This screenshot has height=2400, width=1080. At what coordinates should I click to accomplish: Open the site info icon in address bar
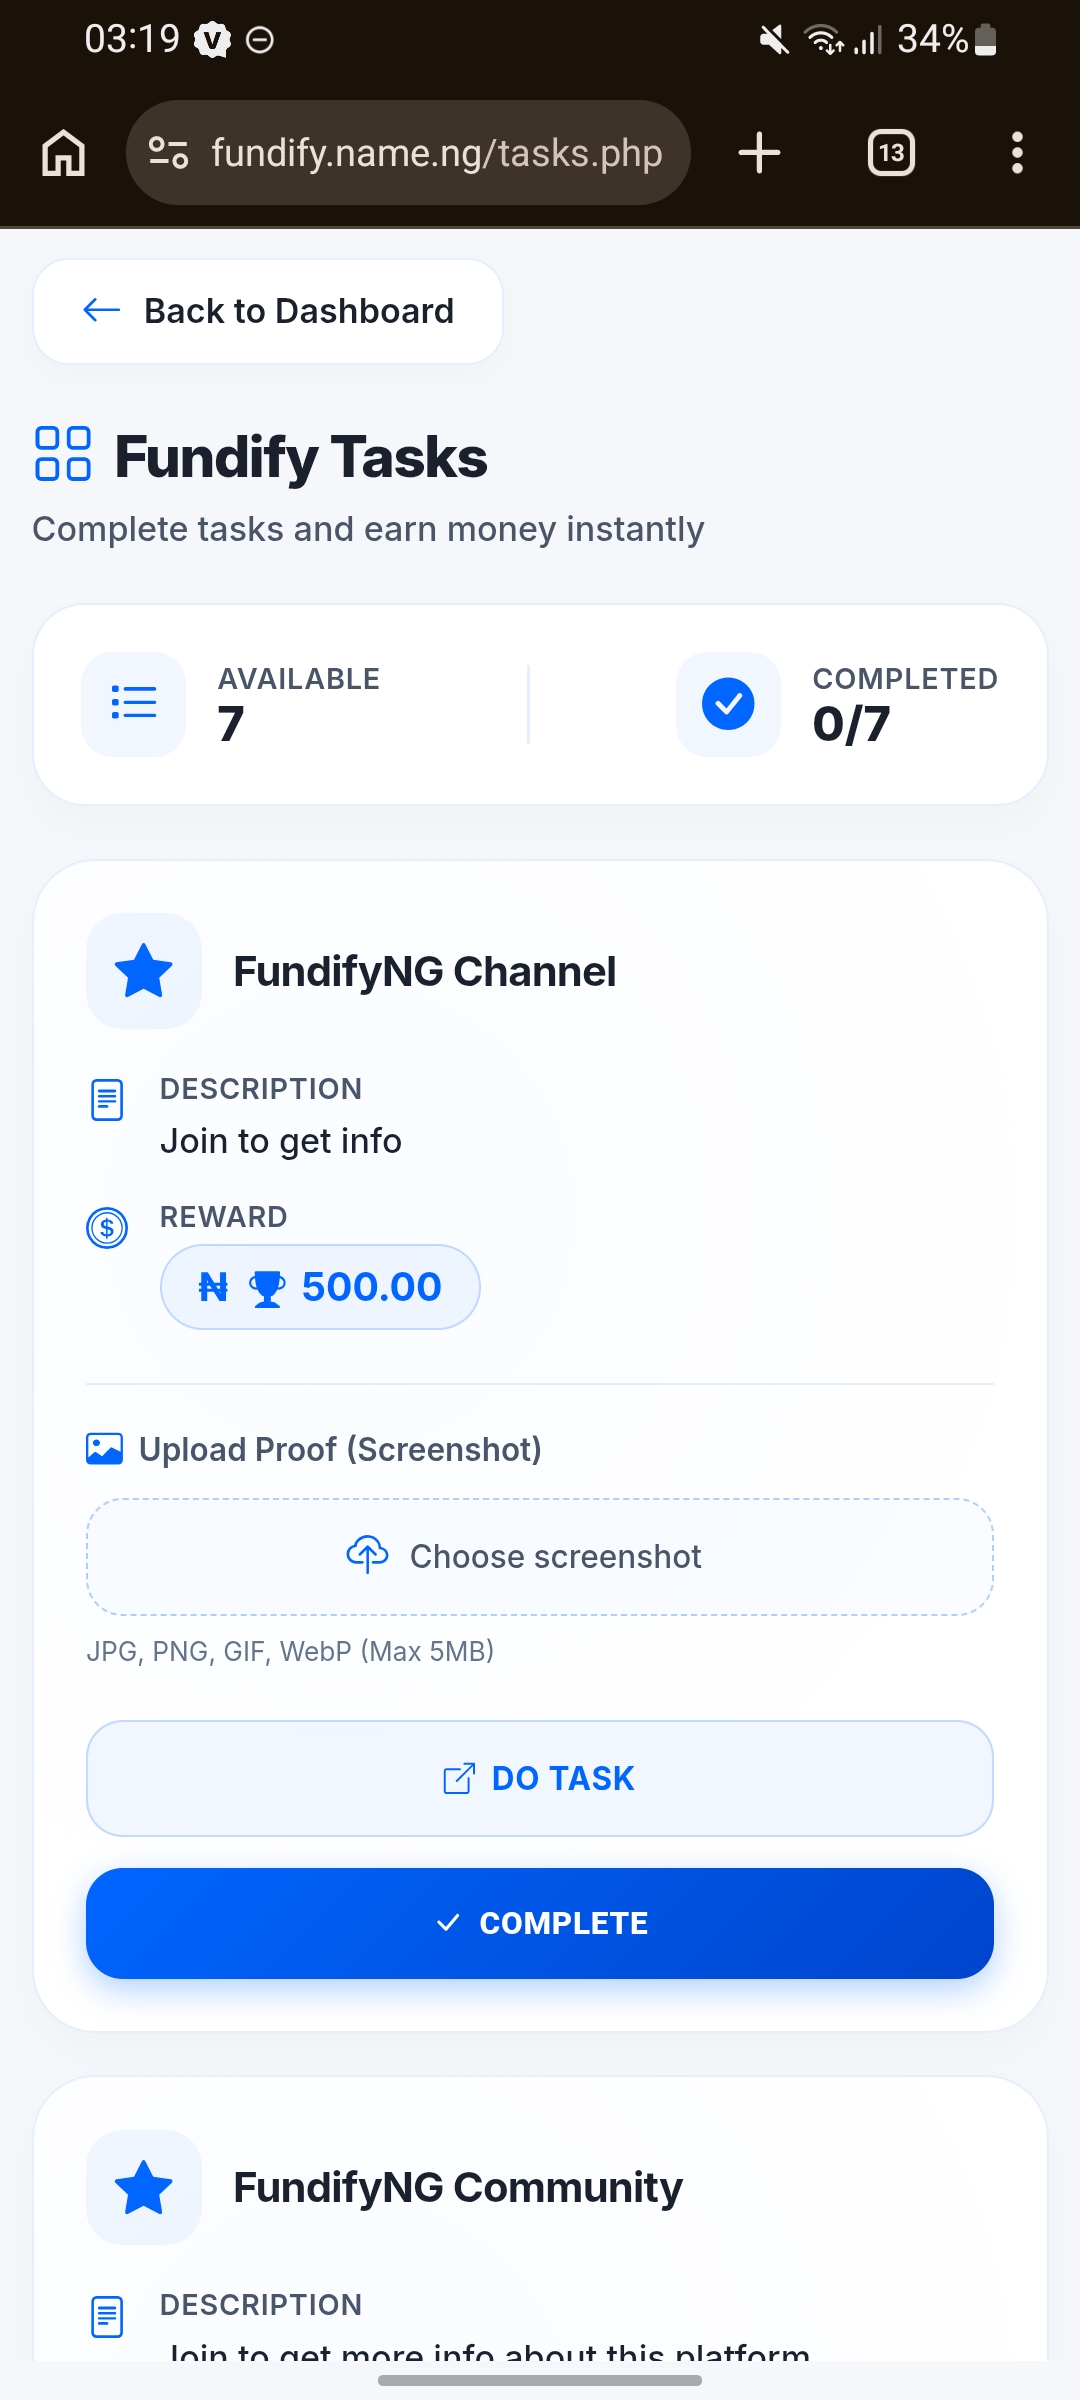(x=168, y=153)
